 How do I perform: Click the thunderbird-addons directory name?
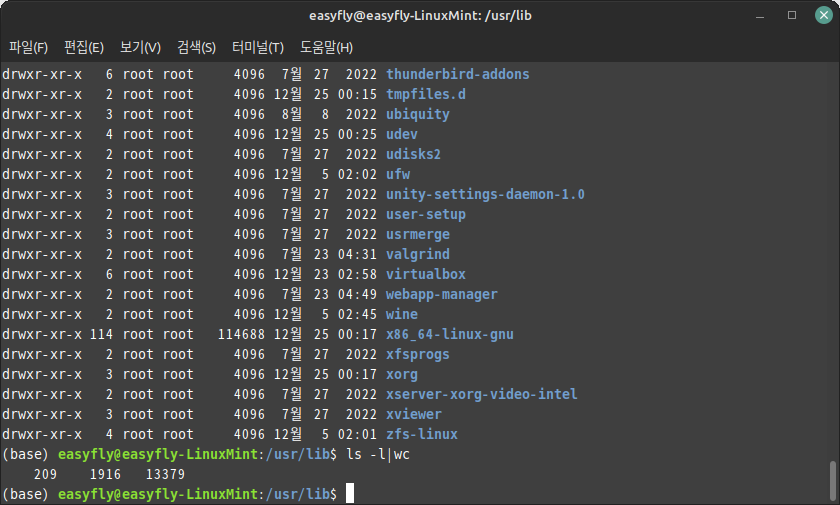tap(458, 74)
